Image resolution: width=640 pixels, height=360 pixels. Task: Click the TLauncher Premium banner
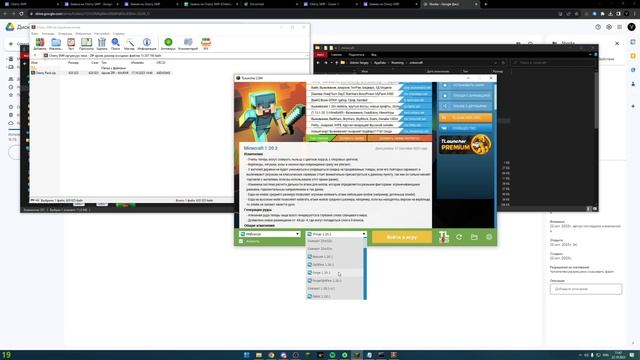tap(466, 145)
